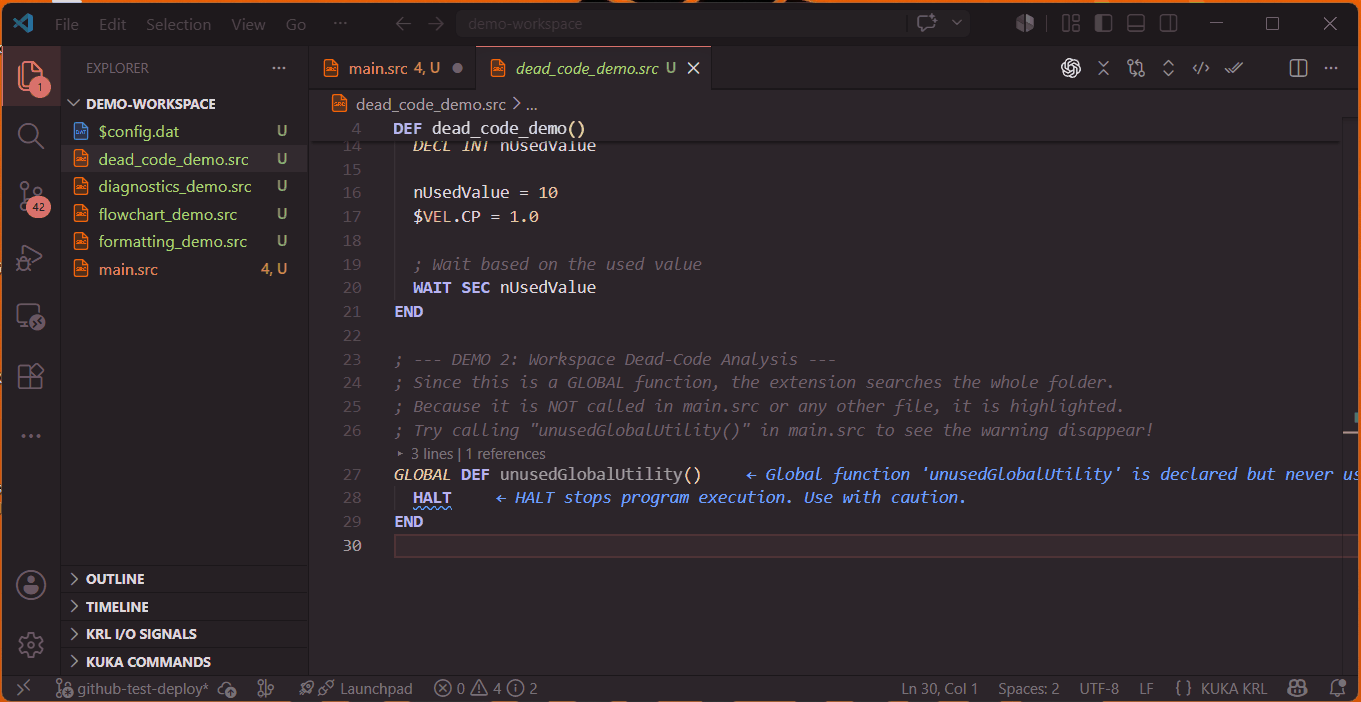Open the Remote Explorer view icon
The image size is (1361, 702).
click(x=31, y=317)
